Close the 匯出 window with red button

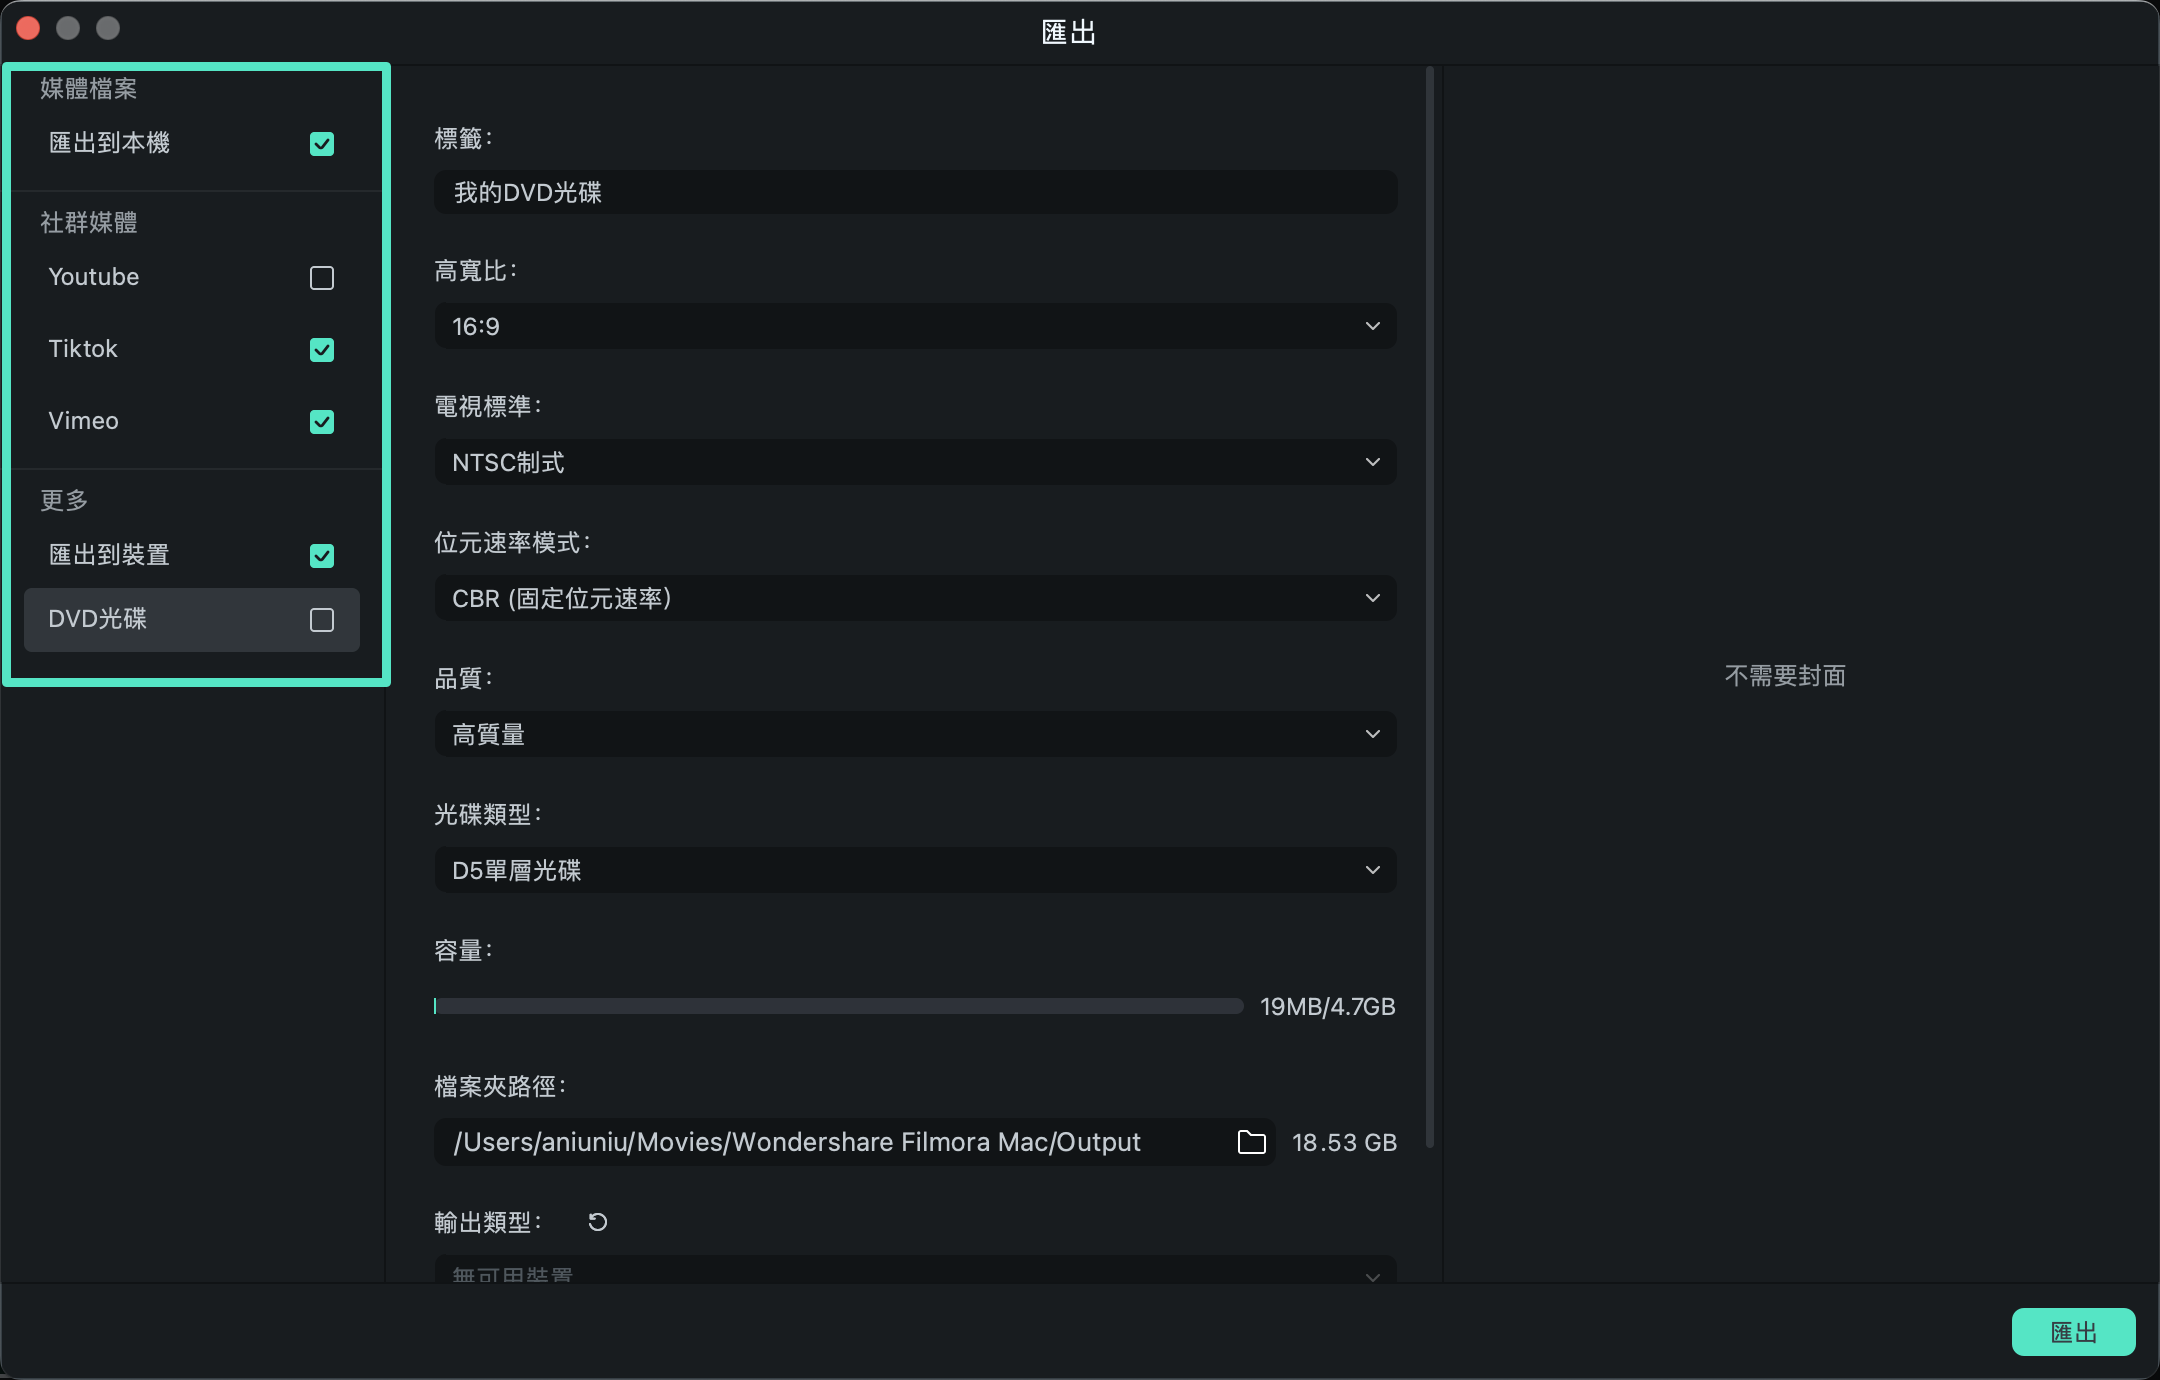(x=28, y=28)
